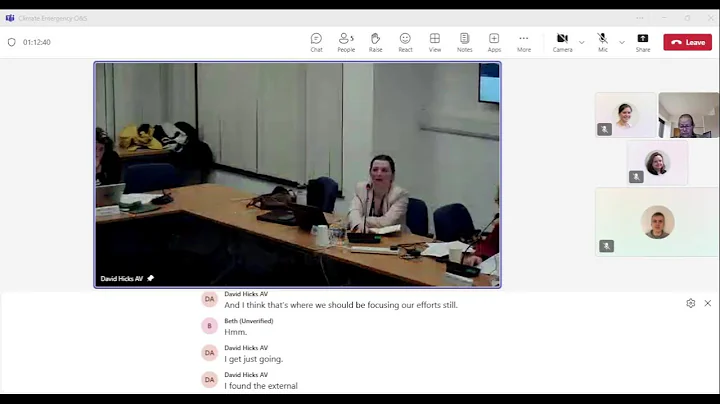Click caption 'And I think that's where we should…'
This screenshot has height=404, width=720.
pyautogui.click(x=341, y=305)
